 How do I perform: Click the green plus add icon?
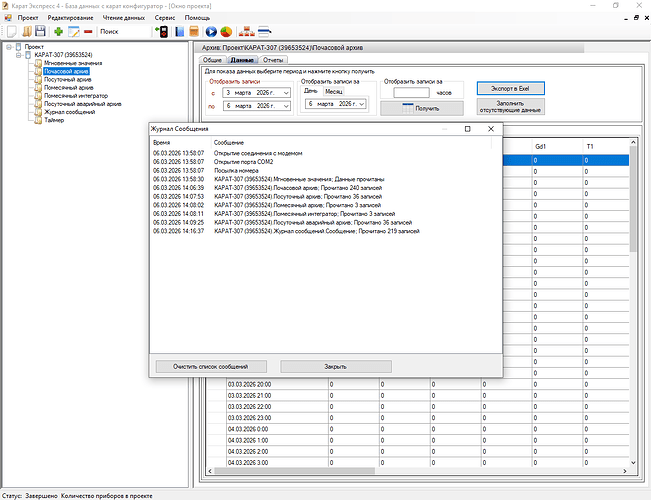(x=59, y=32)
